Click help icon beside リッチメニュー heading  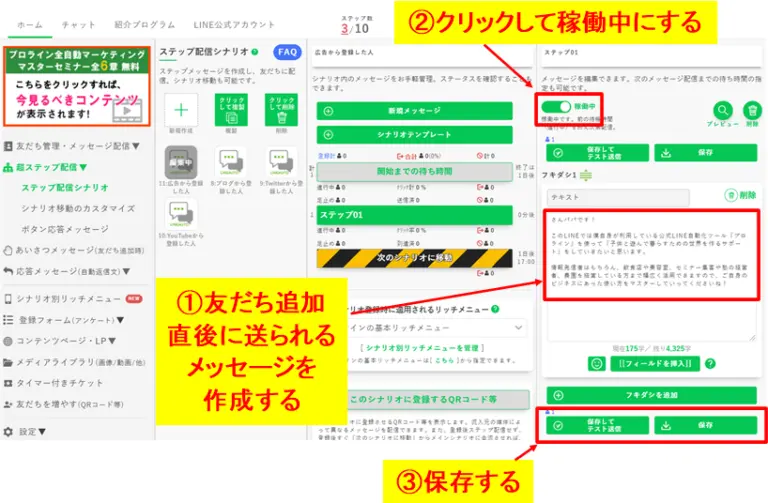495,310
